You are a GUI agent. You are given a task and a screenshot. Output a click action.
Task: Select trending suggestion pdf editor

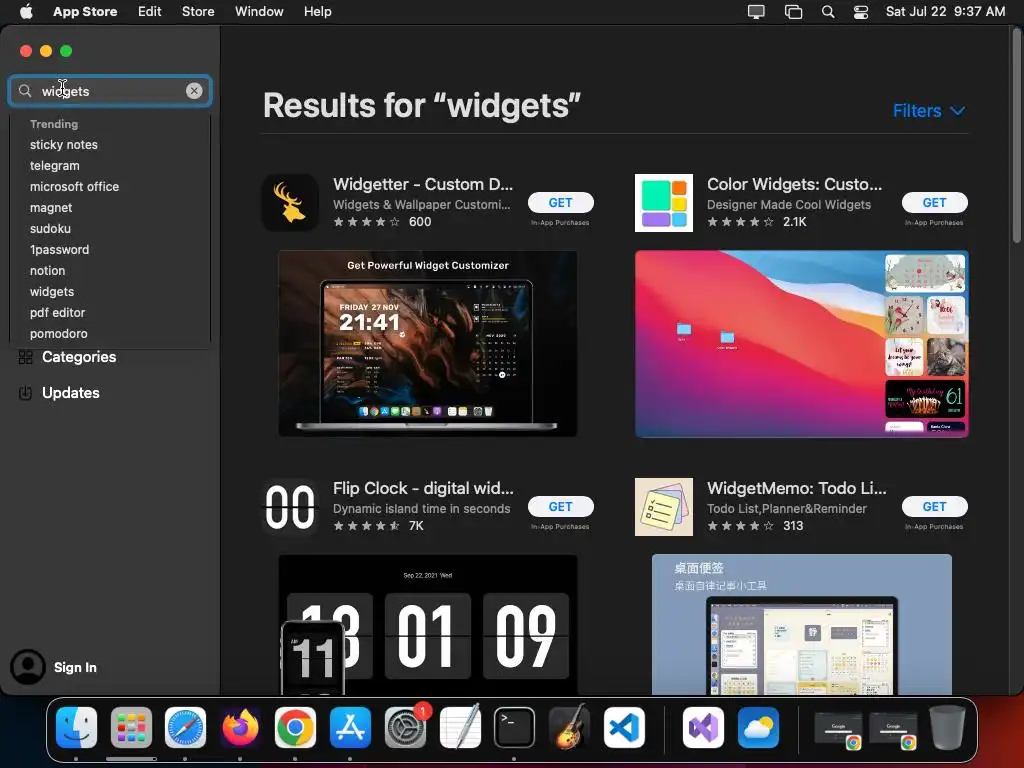click(57, 313)
